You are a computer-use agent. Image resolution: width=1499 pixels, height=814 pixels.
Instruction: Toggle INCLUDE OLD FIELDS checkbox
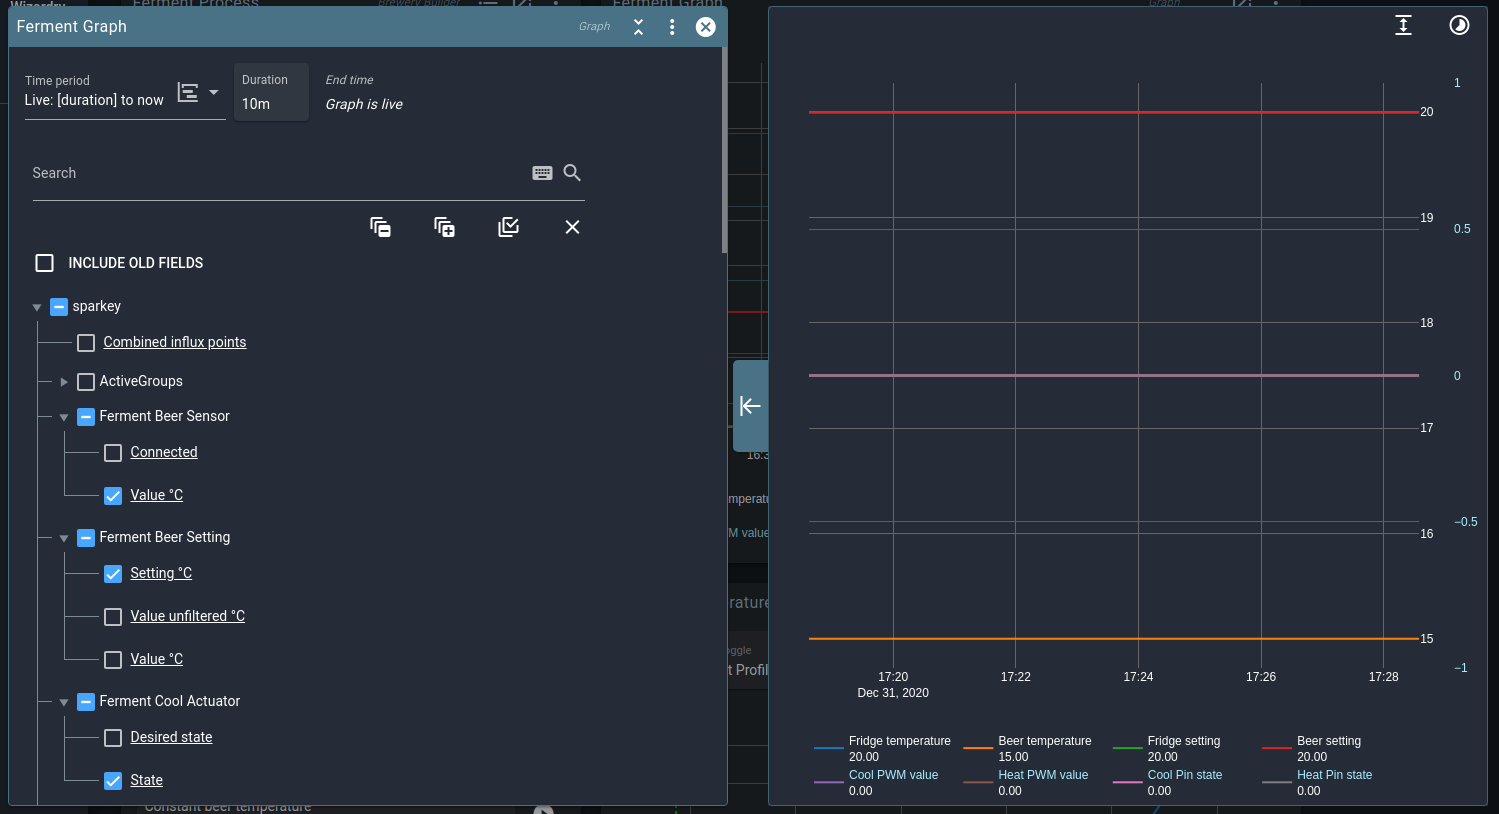(x=45, y=263)
